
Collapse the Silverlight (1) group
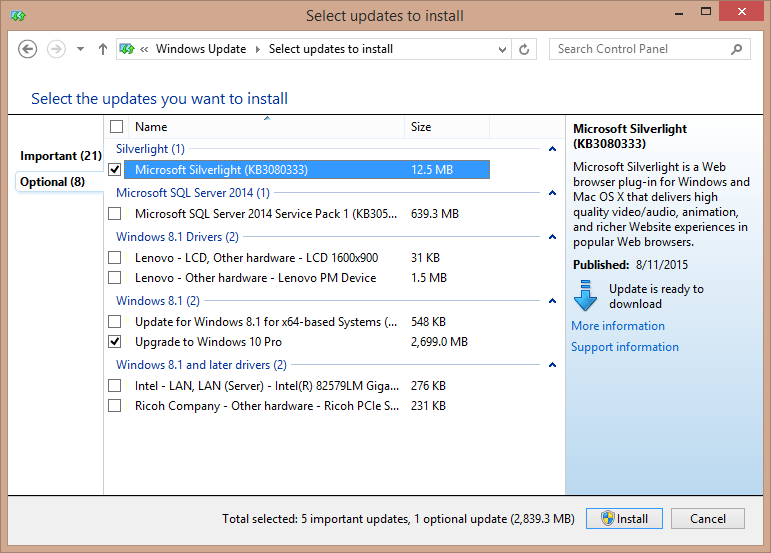tap(552, 149)
